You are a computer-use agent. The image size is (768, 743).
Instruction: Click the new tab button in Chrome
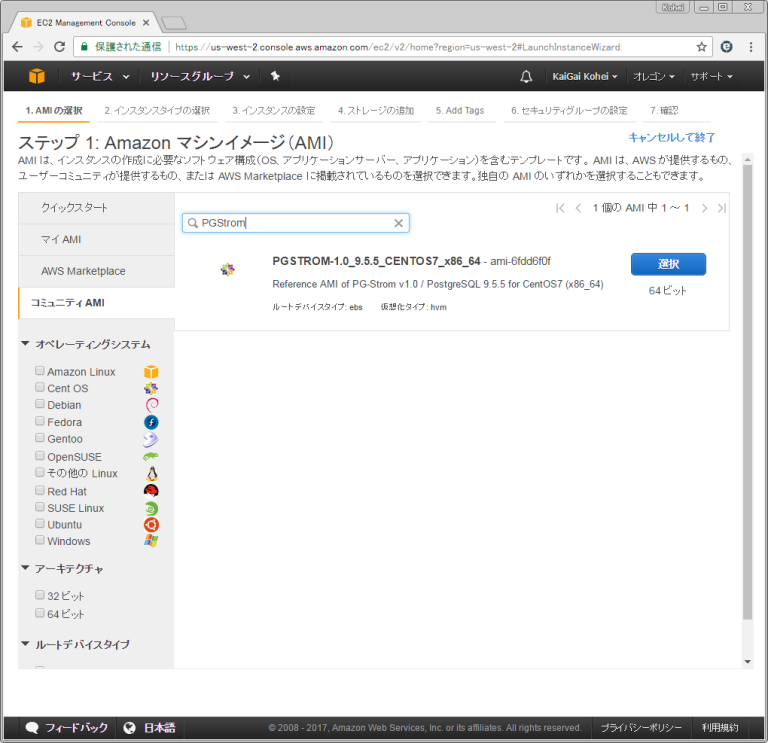coord(174,23)
